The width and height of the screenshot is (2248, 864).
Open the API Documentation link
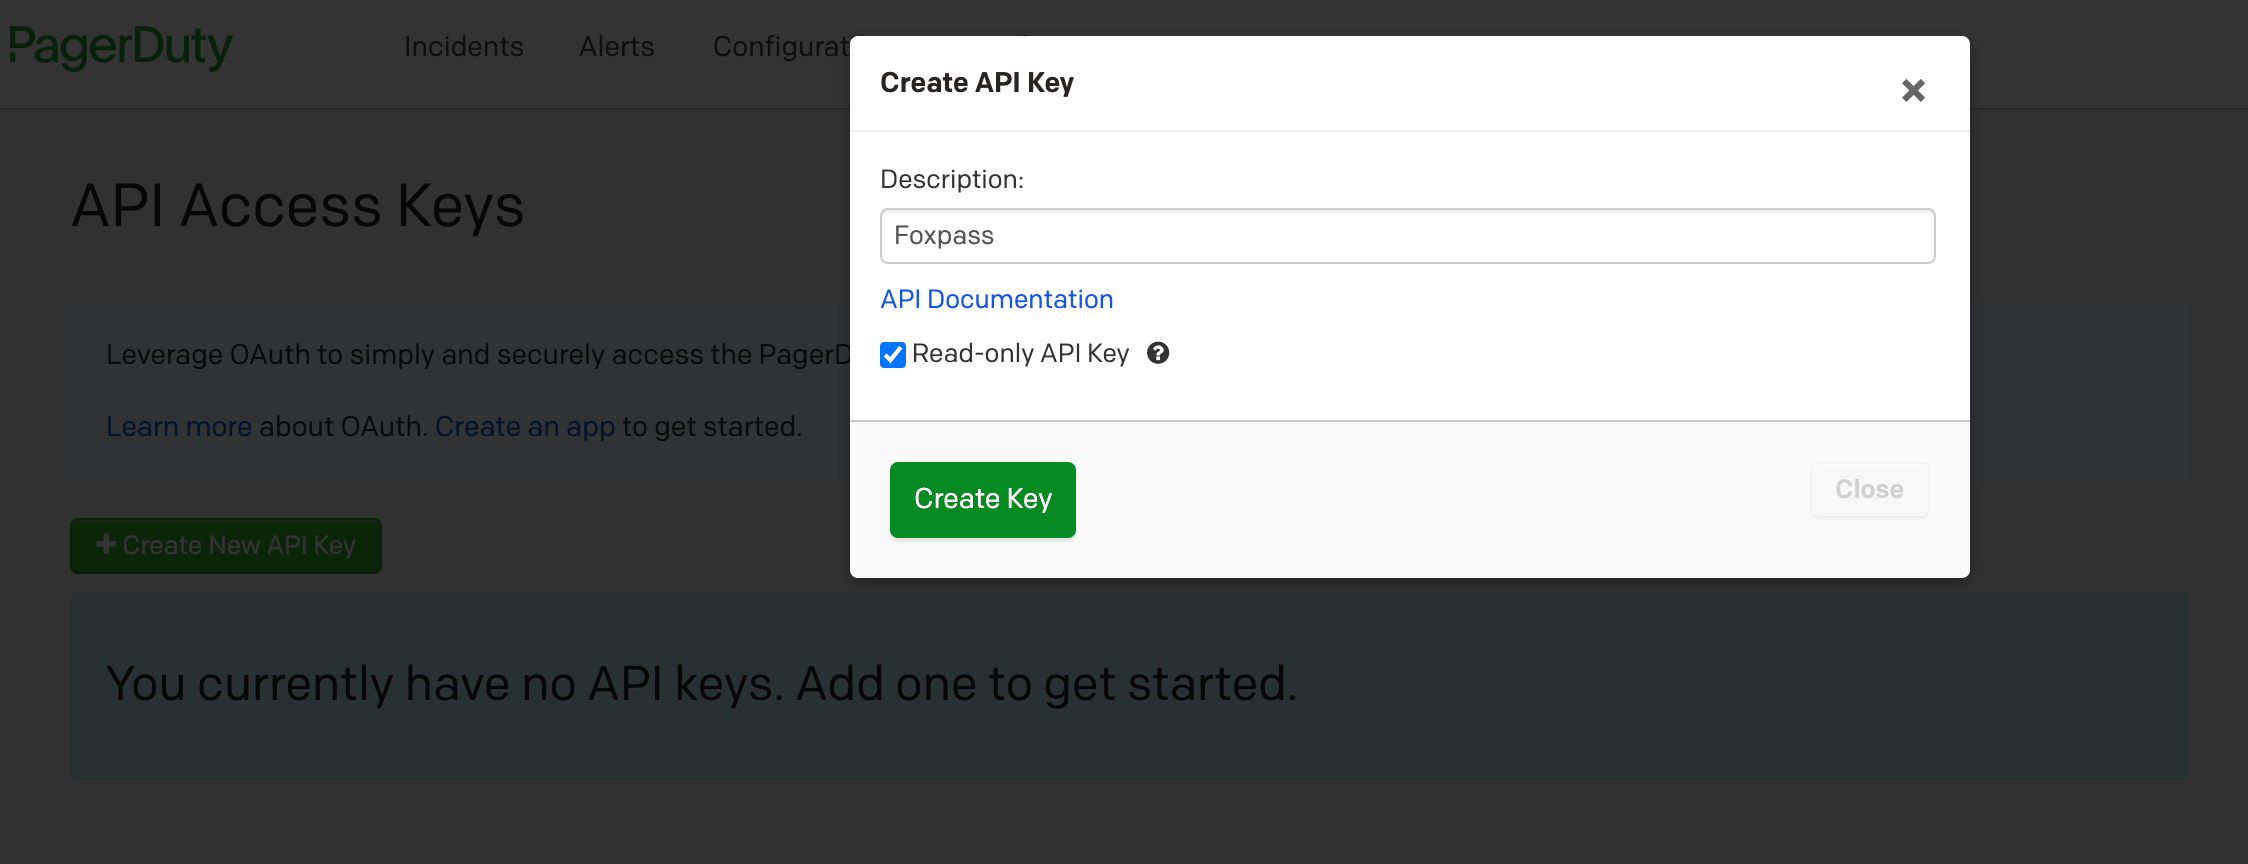997,299
